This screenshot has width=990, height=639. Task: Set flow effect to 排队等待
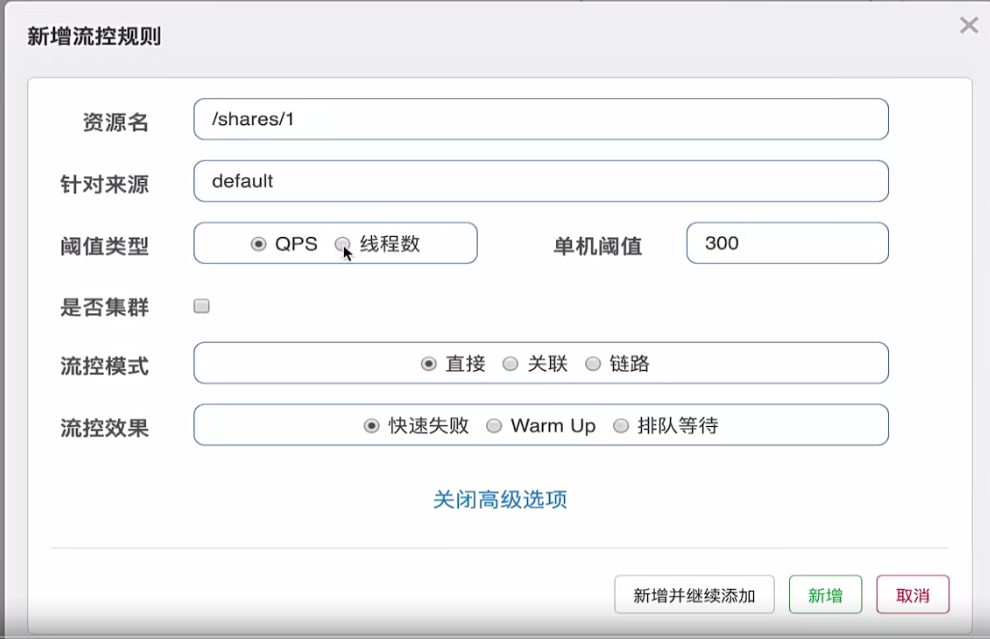(621, 426)
